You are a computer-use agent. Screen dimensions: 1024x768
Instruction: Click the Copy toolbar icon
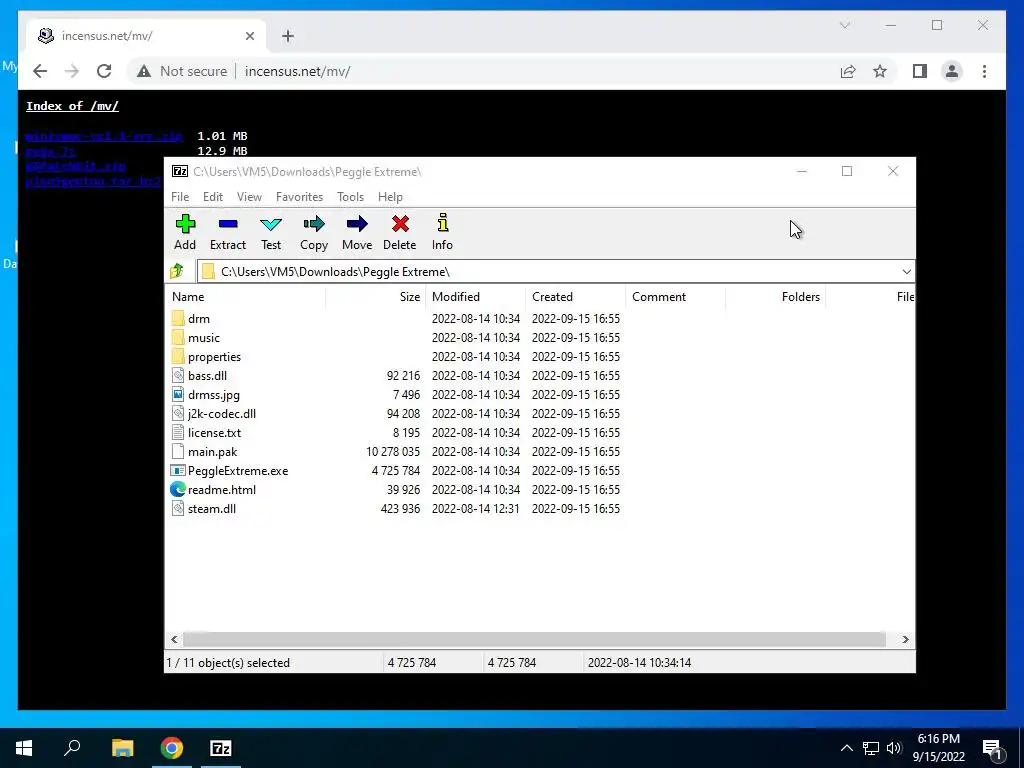click(x=314, y=224)
